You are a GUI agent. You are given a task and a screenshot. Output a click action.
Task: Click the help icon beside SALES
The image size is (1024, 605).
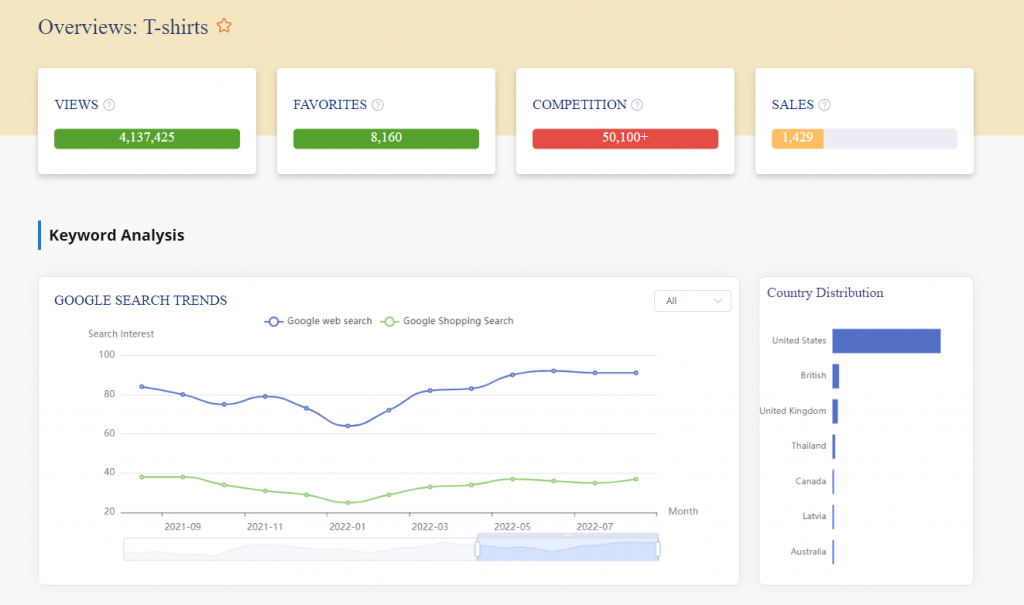(825, 105)
